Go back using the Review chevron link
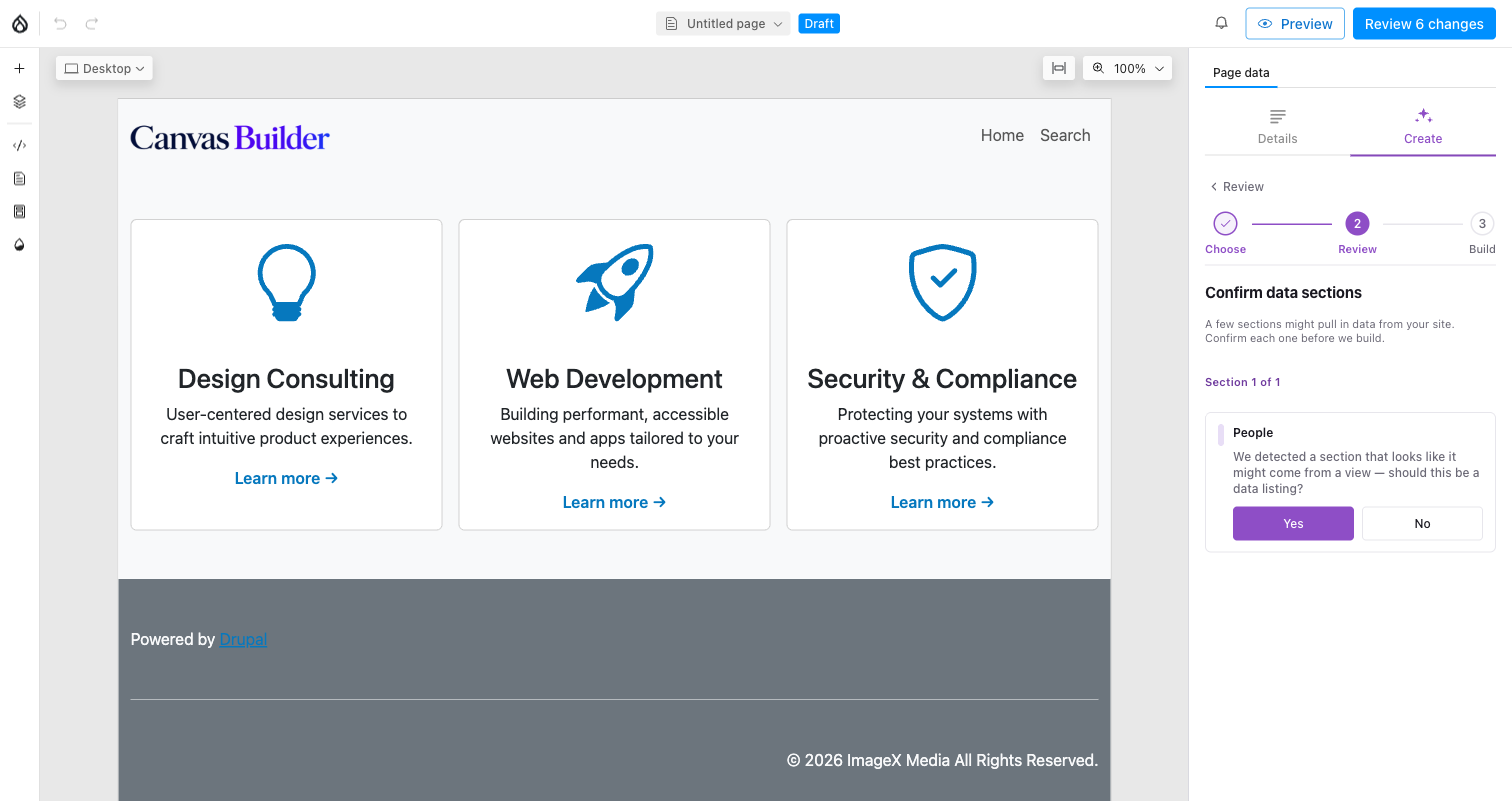1512x801 pixels. (x=1237, y=187)
